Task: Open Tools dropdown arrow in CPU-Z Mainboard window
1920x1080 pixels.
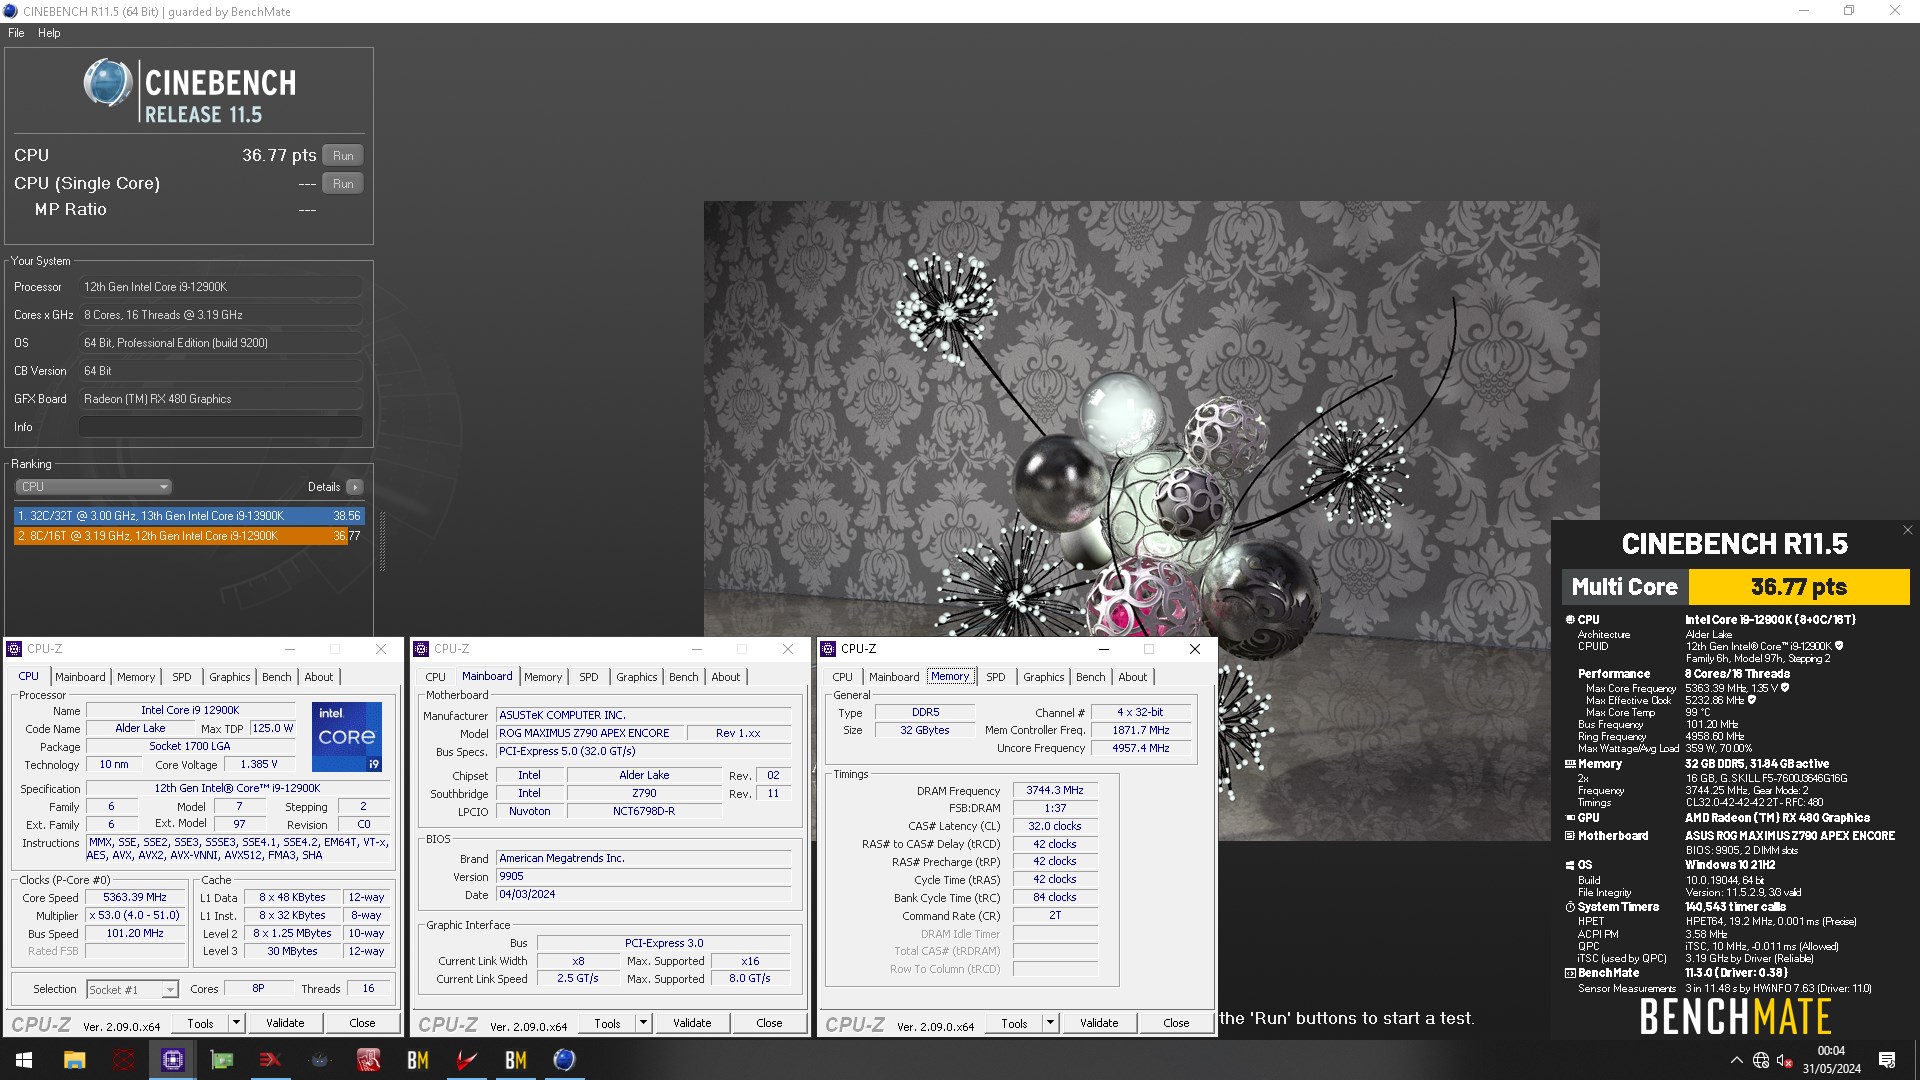Action: pos(644,1023)
